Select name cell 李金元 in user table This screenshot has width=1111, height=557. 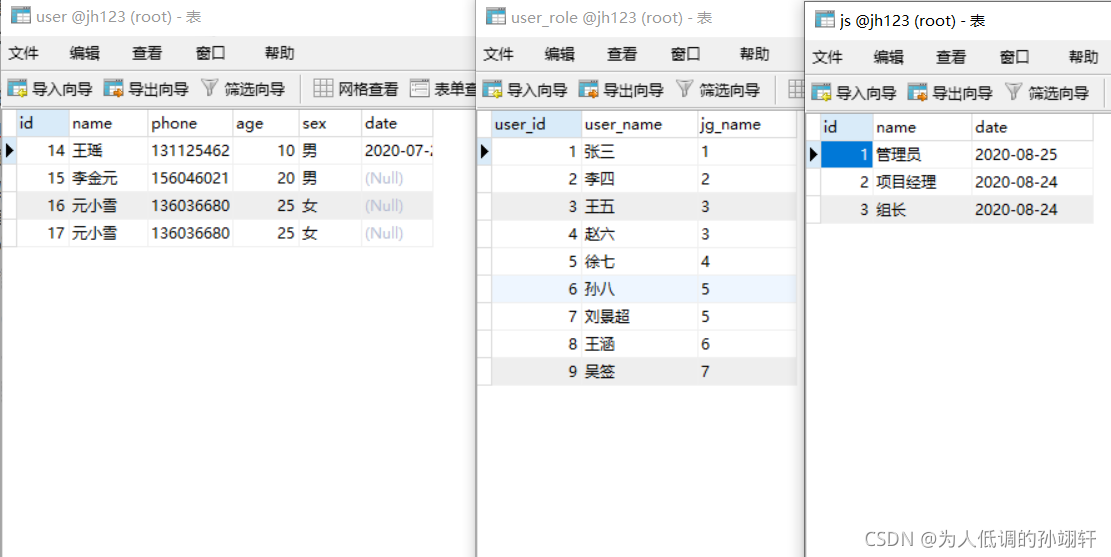click(x=108, y=178)
